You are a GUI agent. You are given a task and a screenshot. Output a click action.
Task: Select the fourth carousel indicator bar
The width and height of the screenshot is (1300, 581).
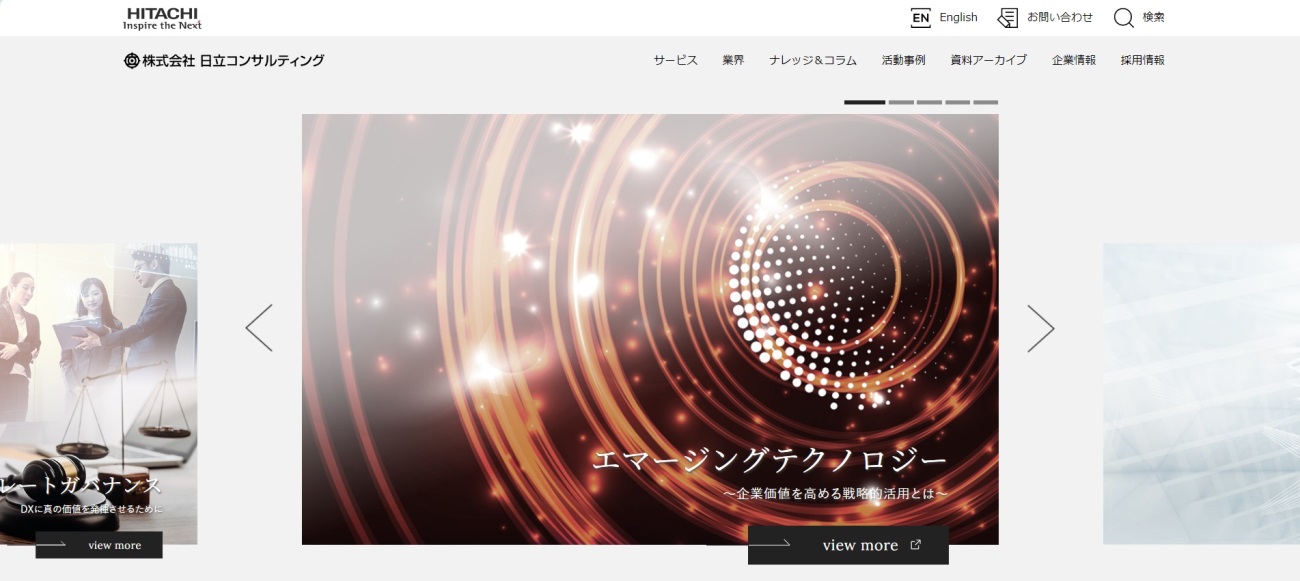957,102
